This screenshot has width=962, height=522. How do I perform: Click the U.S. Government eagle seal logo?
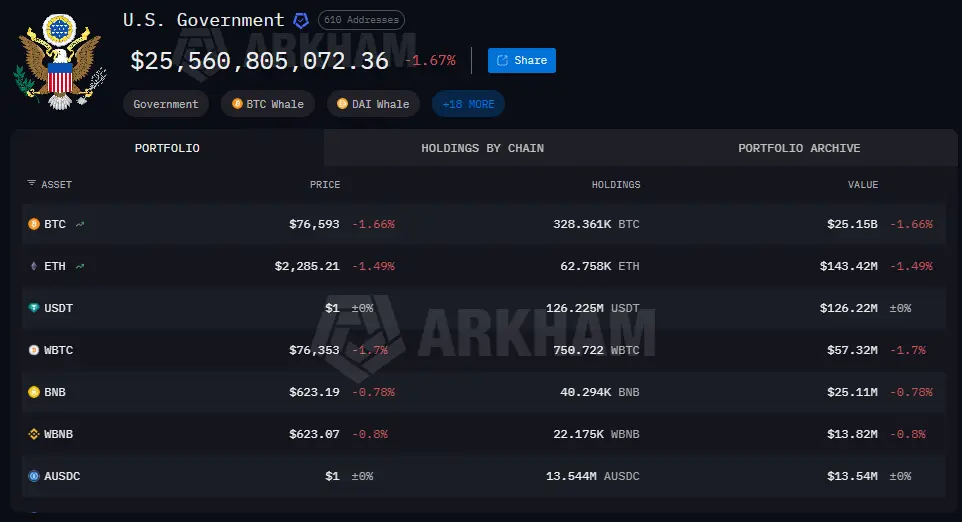click(58, 62)
